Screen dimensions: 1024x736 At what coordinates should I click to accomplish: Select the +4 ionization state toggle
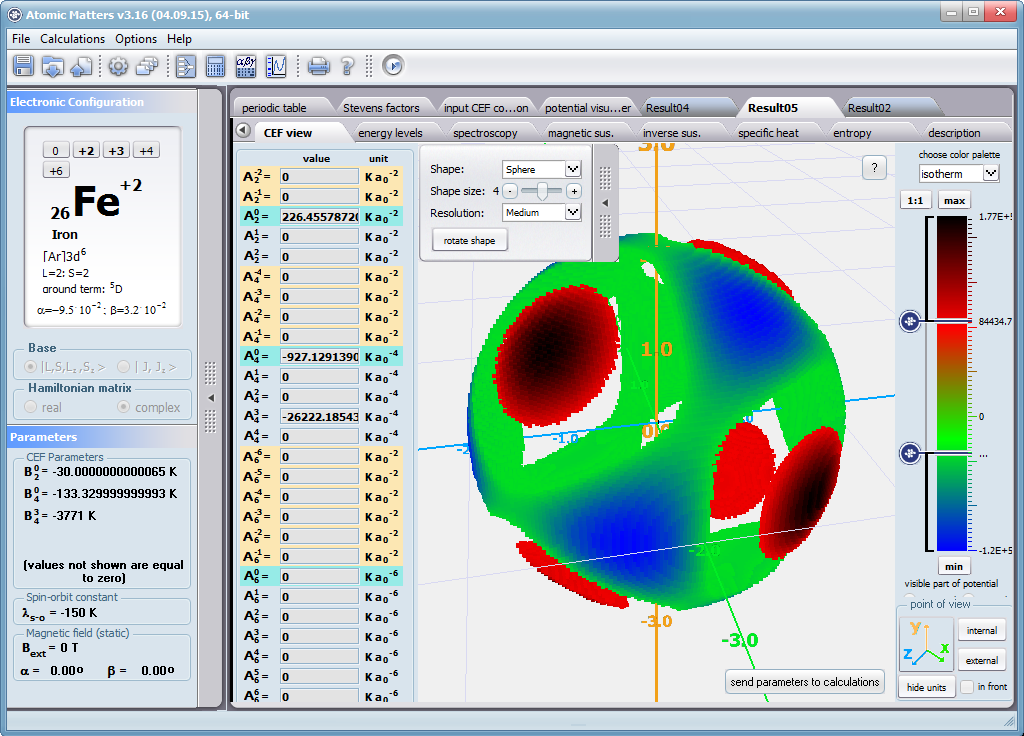tap(146, 150)
